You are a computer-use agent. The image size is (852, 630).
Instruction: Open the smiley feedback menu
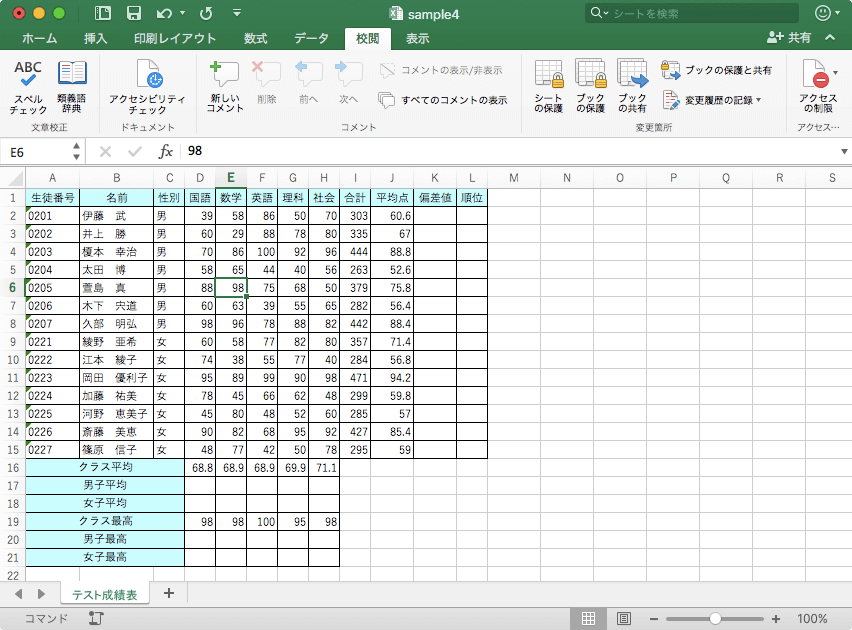click(x=827, y=13)
